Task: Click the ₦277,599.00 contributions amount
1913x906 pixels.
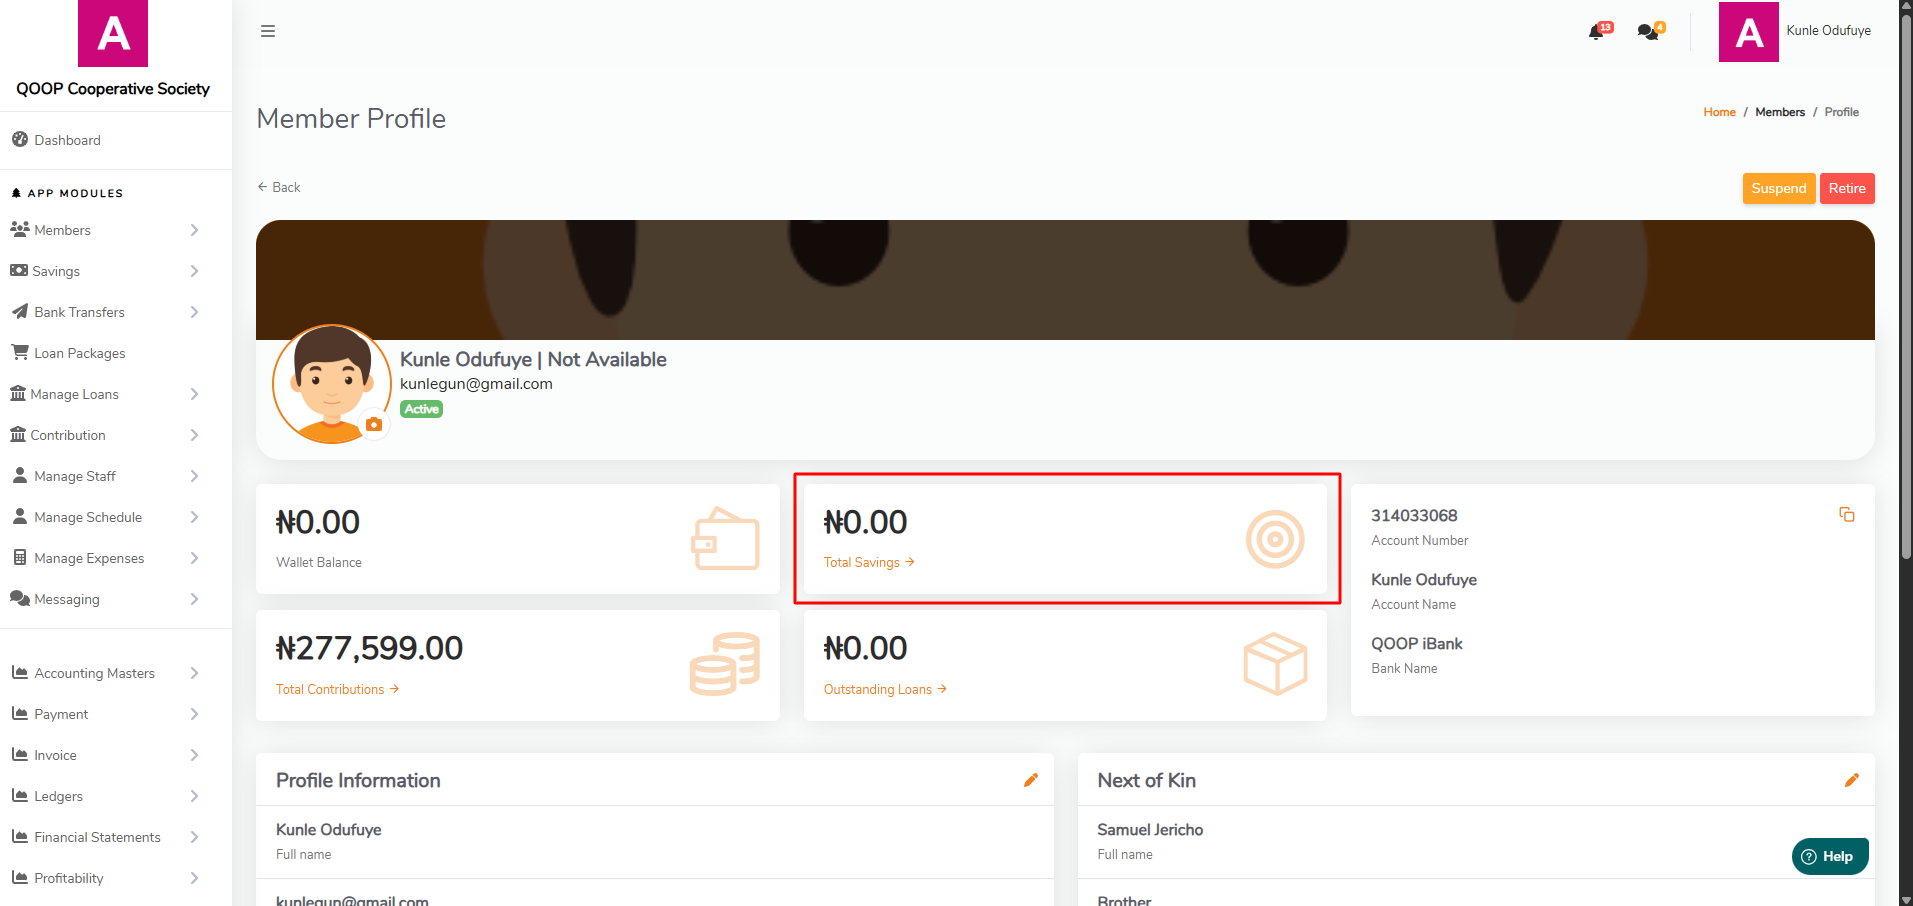Action: pyautogui.click(x=369, y=648)
